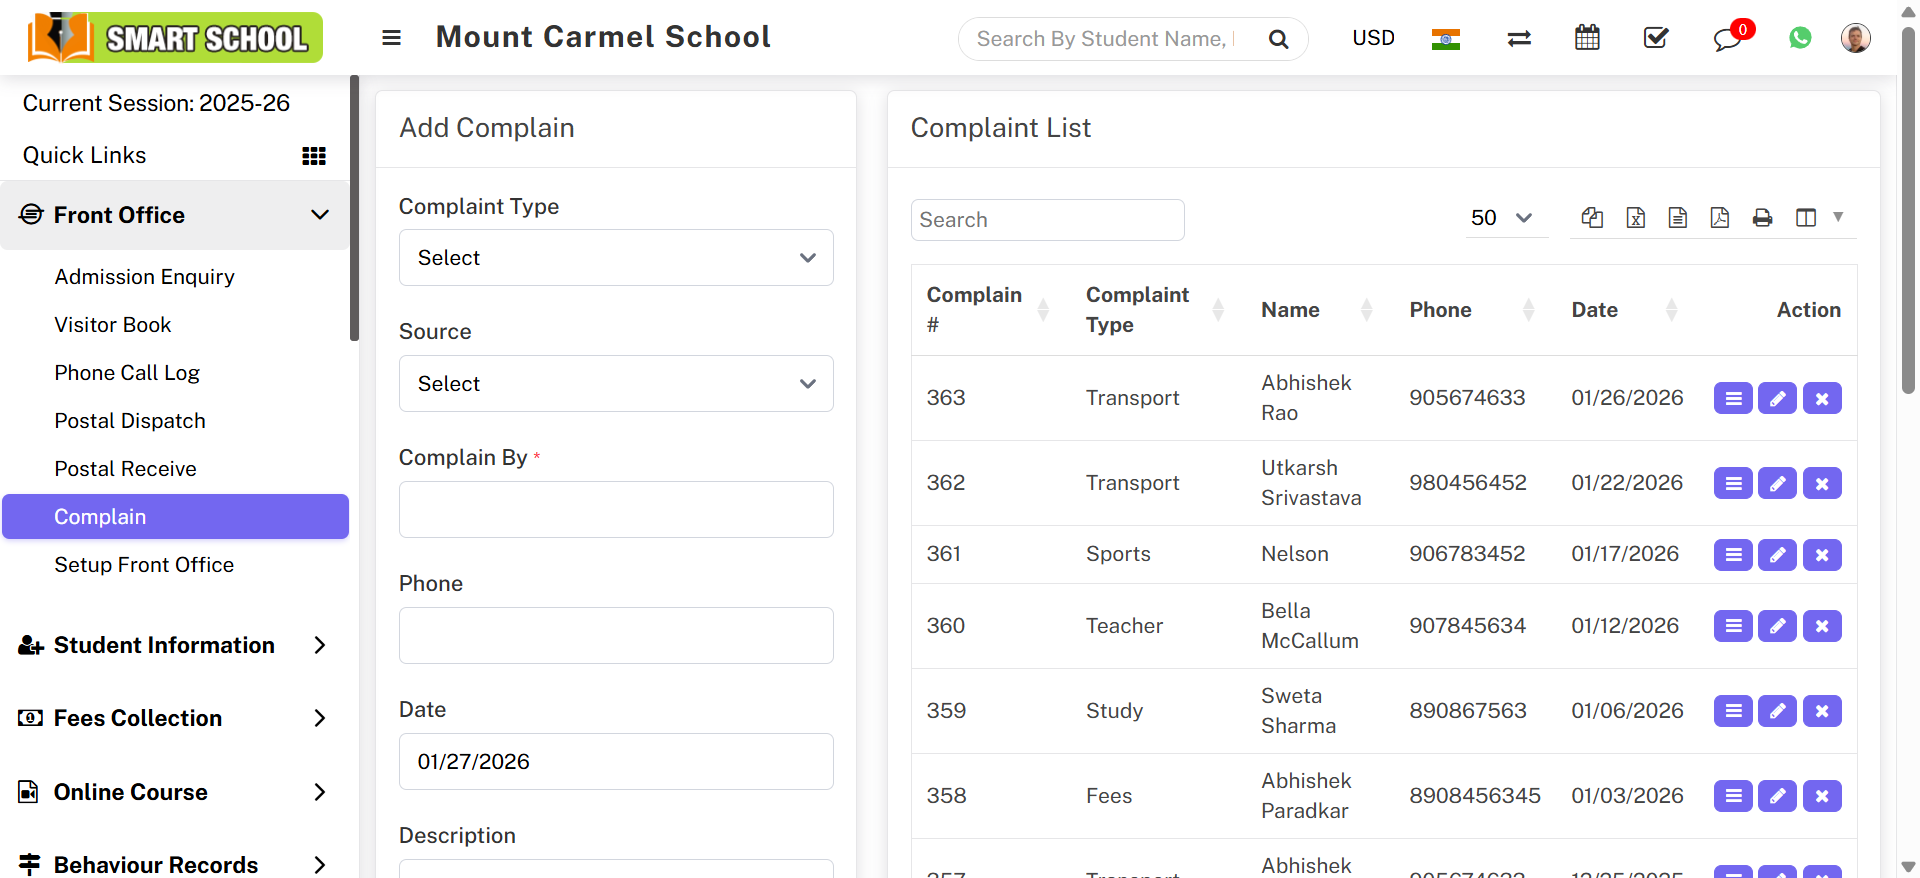Open the task checklist icon
Image resolution: width=1920 pixels, height=878 pixels.
tap(1656, 38)
